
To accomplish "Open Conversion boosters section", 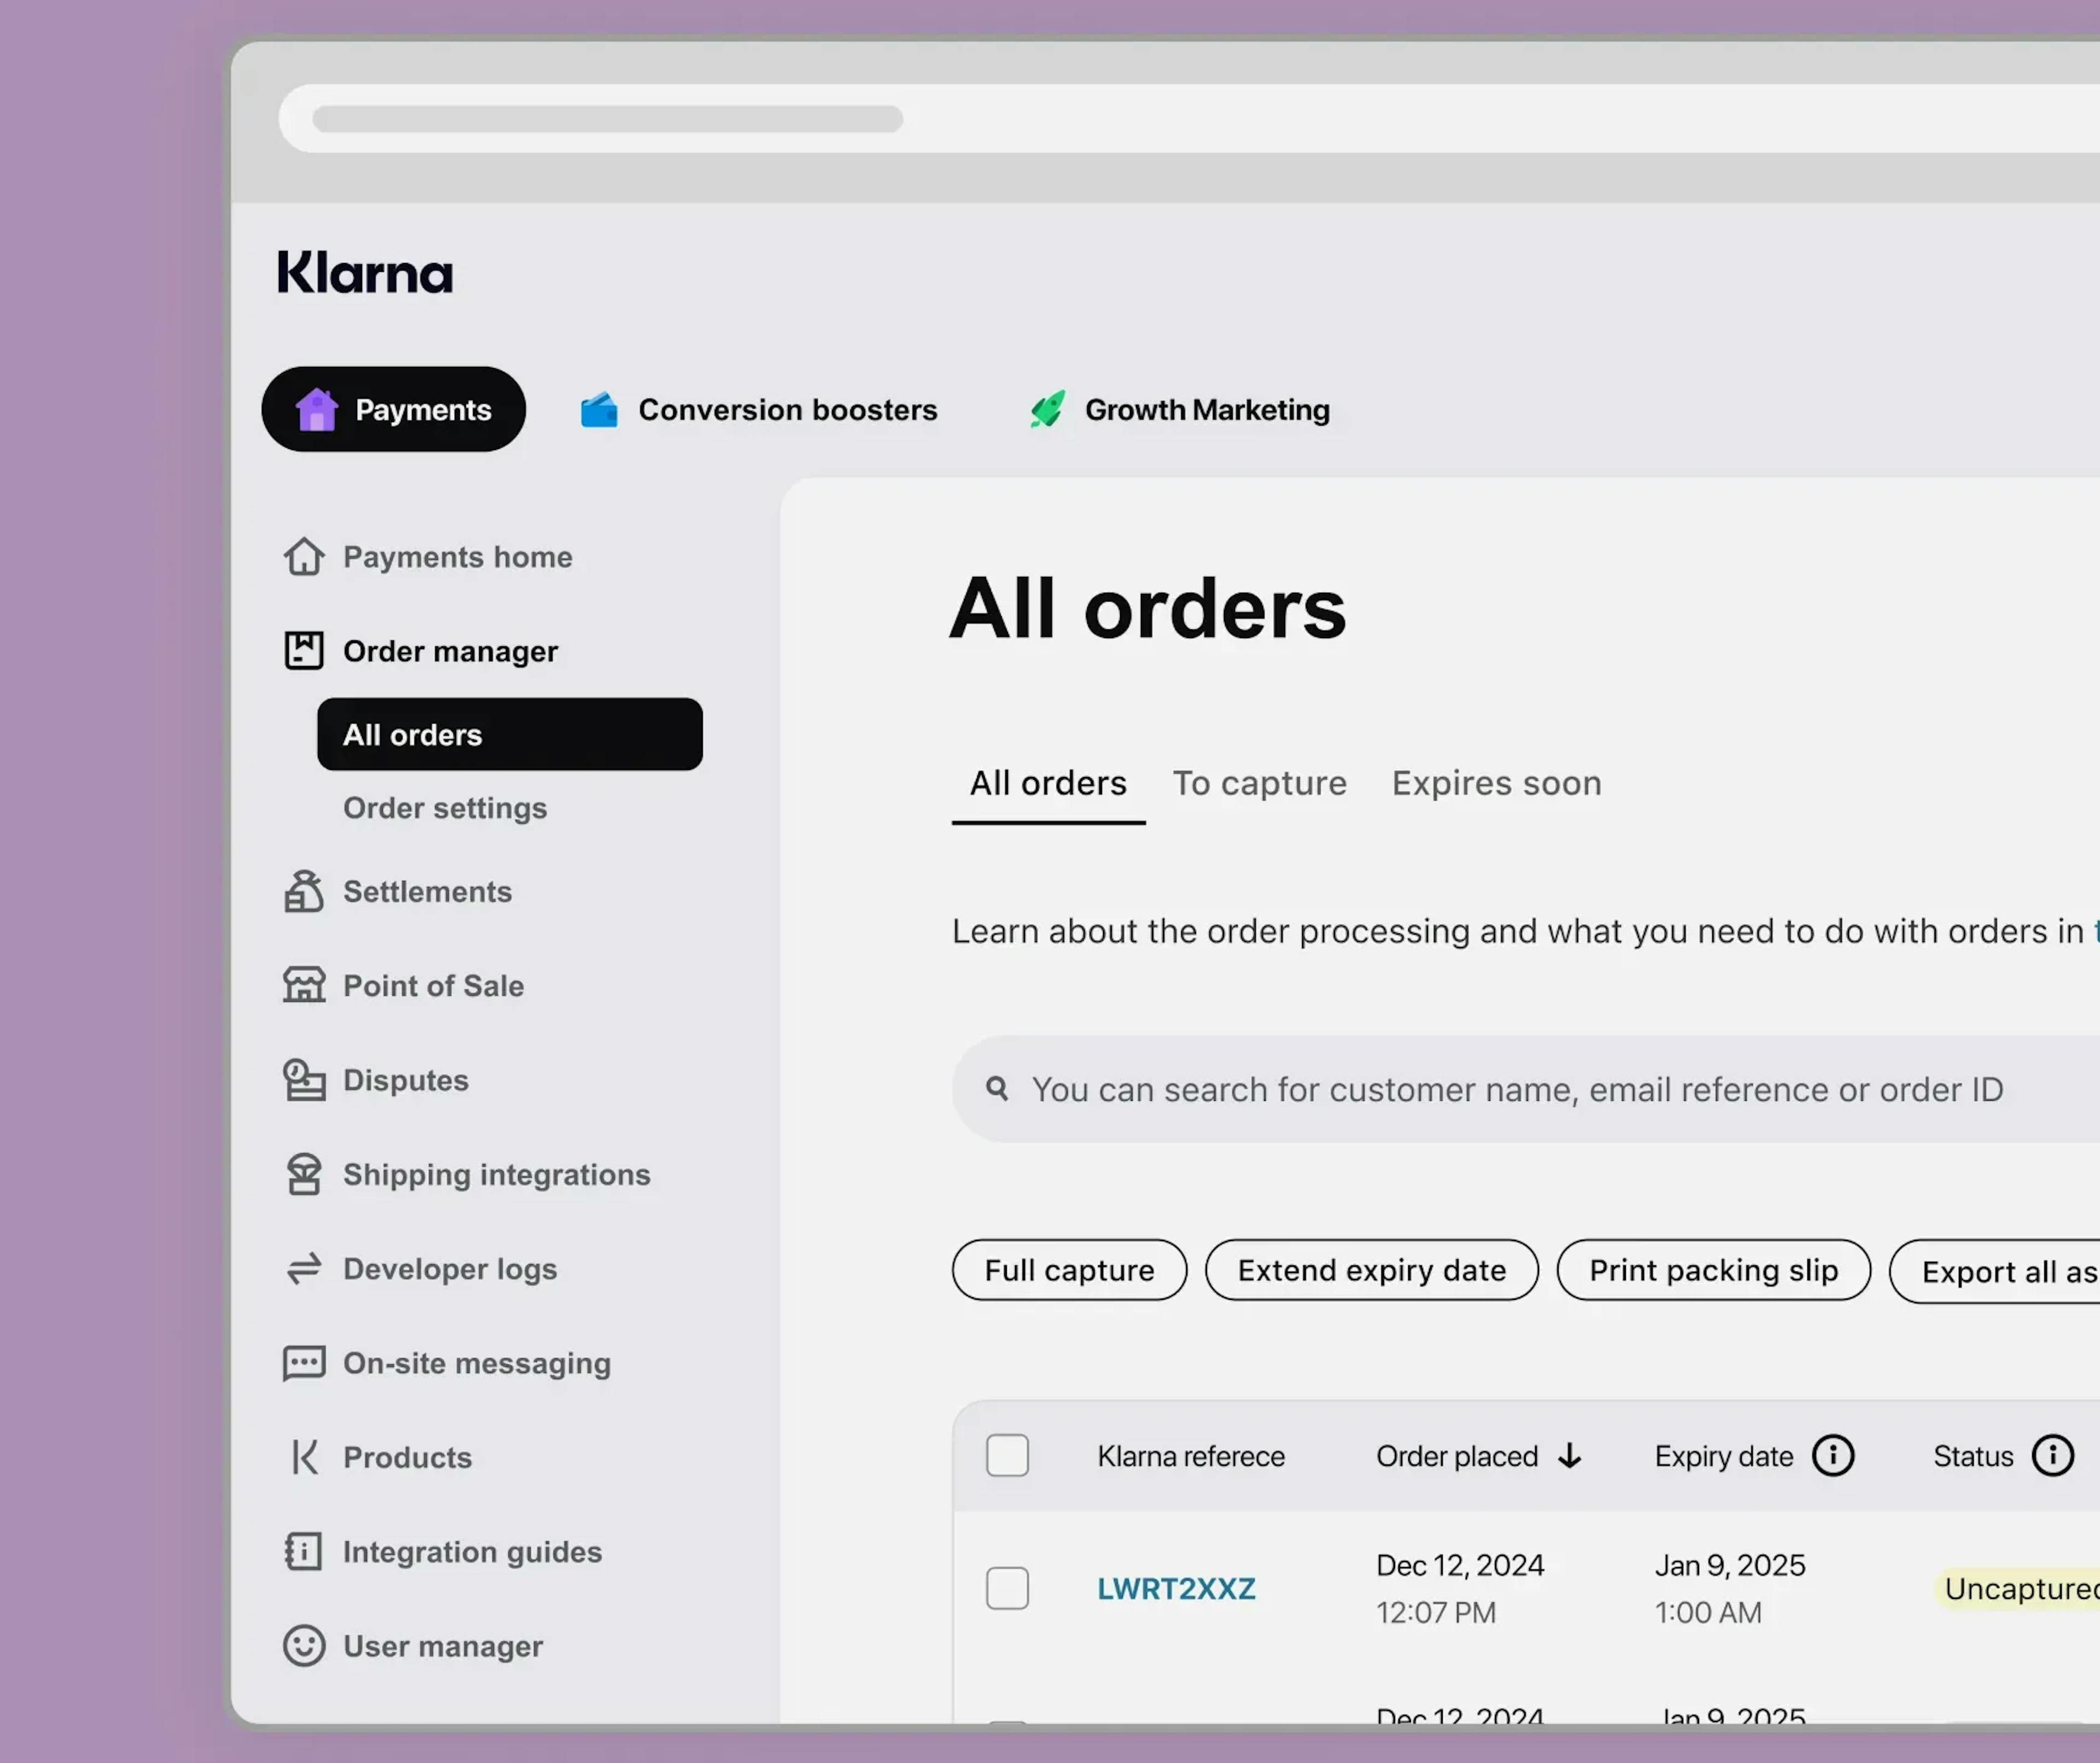I will pyautogui.click(x=759, y=409).
